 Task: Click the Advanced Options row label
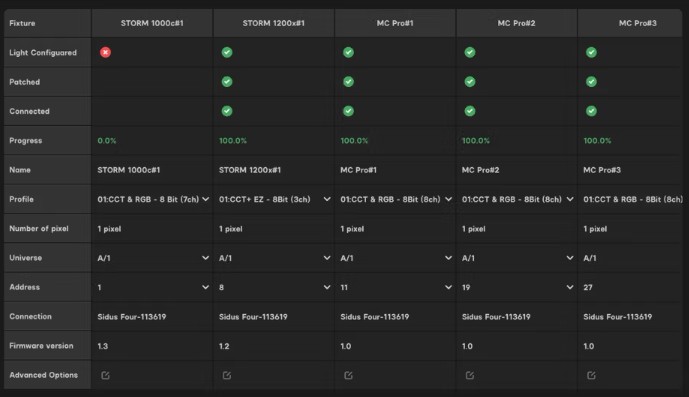click(44, 375)
